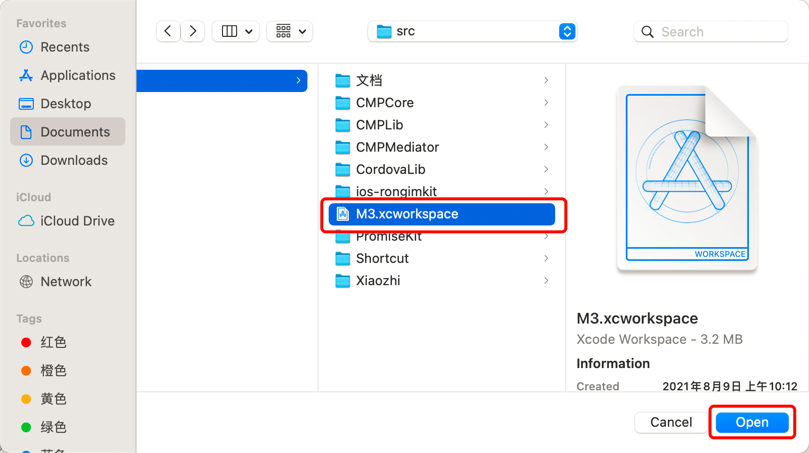Select the orange 橙色 tag

68,370
